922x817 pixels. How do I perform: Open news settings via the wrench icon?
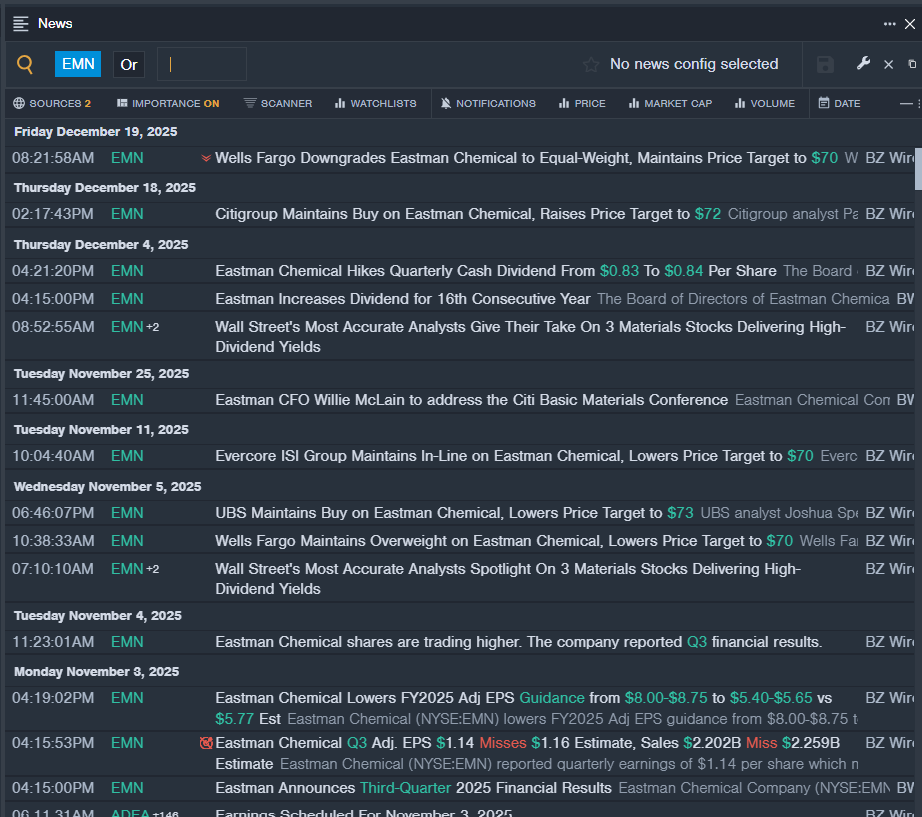863,64
